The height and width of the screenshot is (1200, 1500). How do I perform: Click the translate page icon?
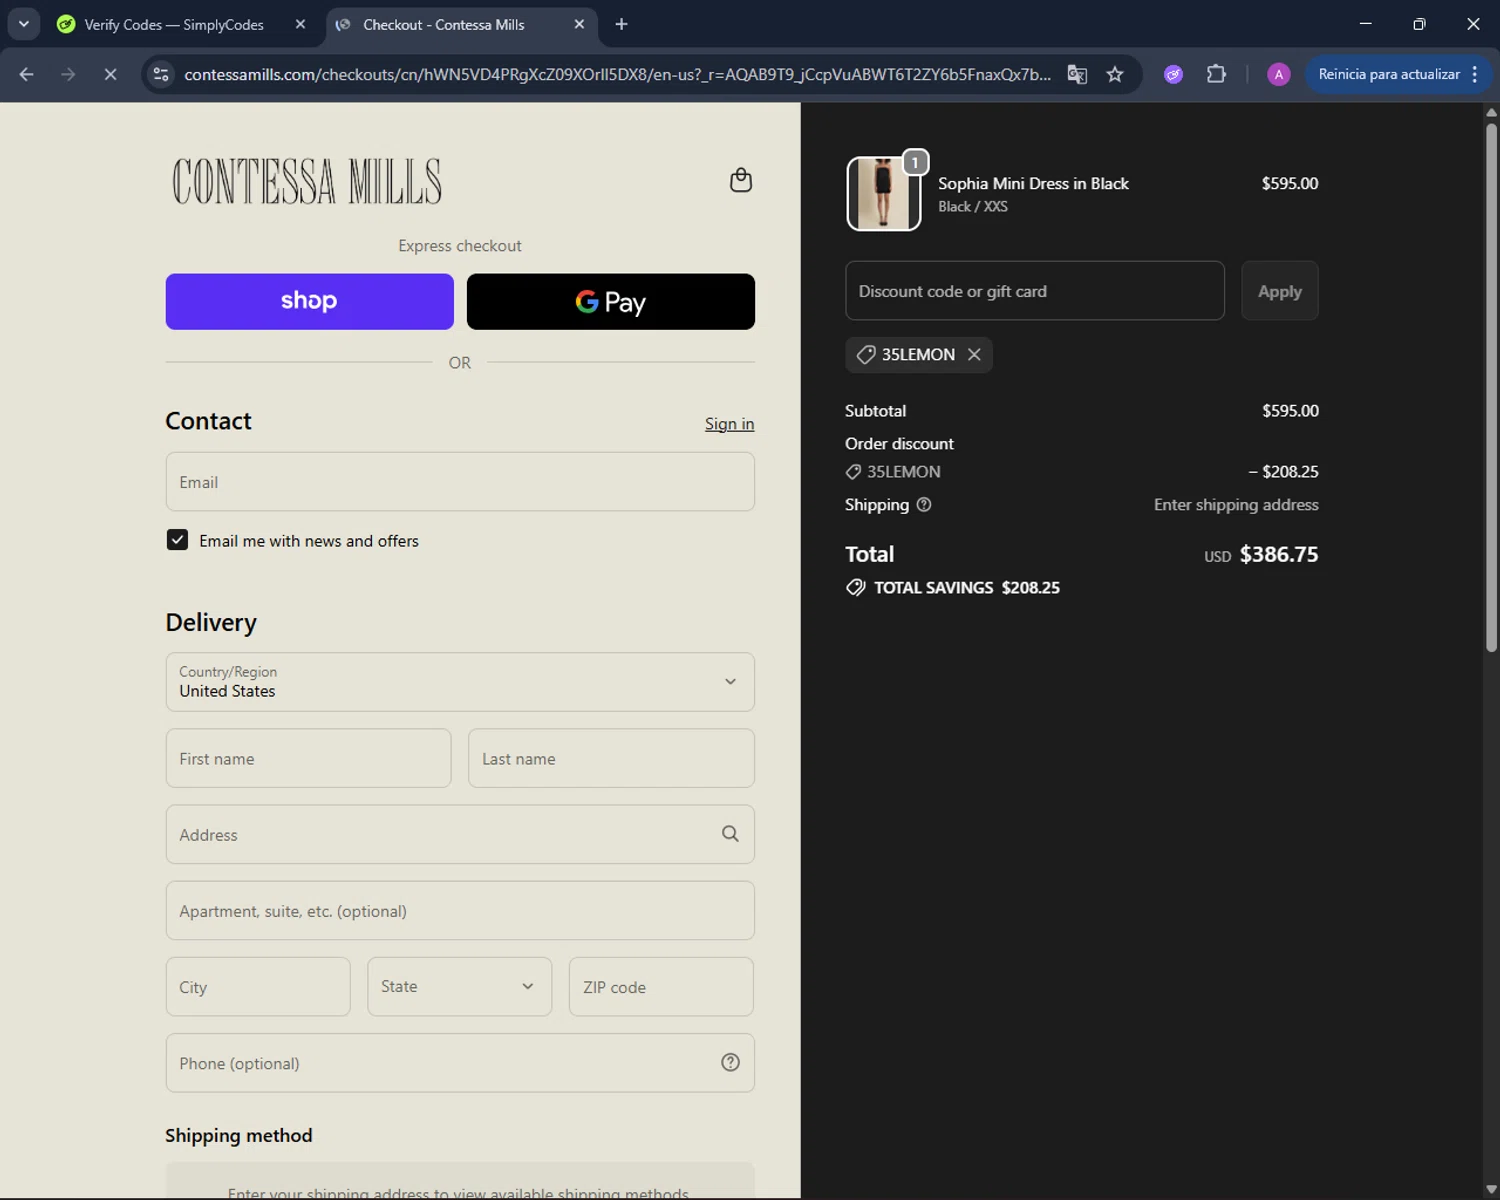pos(1077,74)
